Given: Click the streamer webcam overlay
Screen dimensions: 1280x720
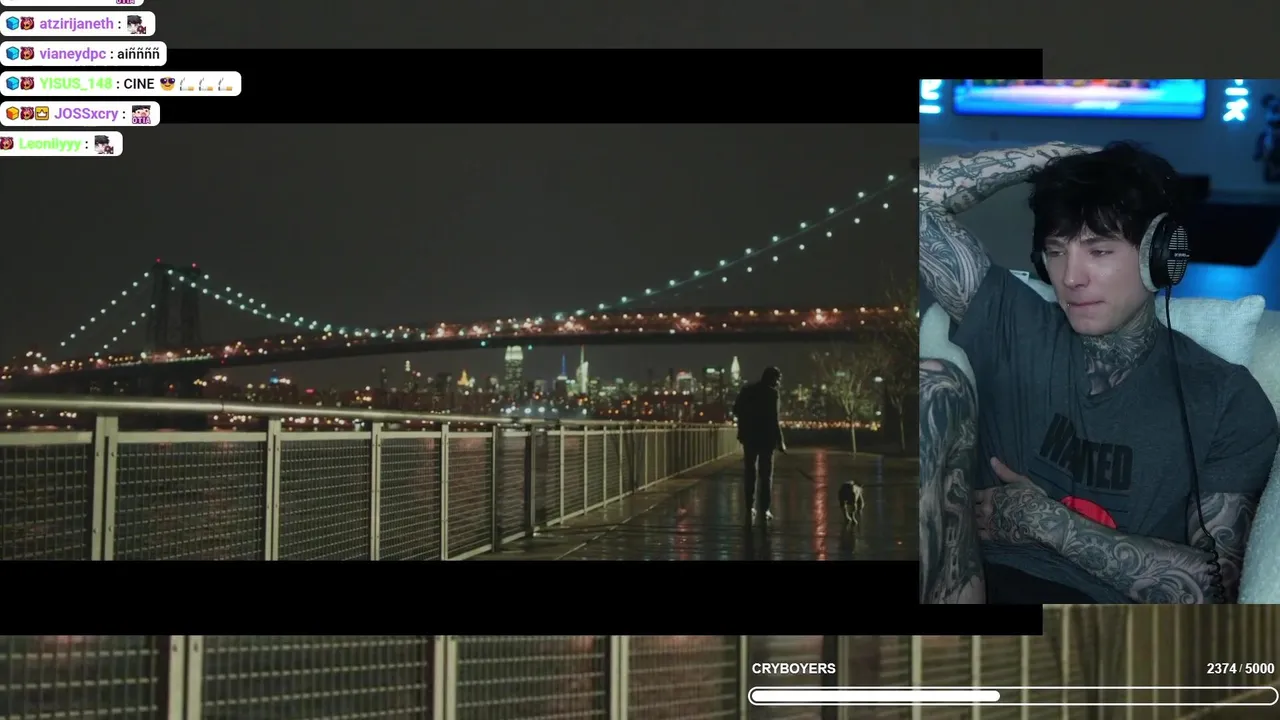Looking at the screenshot, I should point(1099,341).
